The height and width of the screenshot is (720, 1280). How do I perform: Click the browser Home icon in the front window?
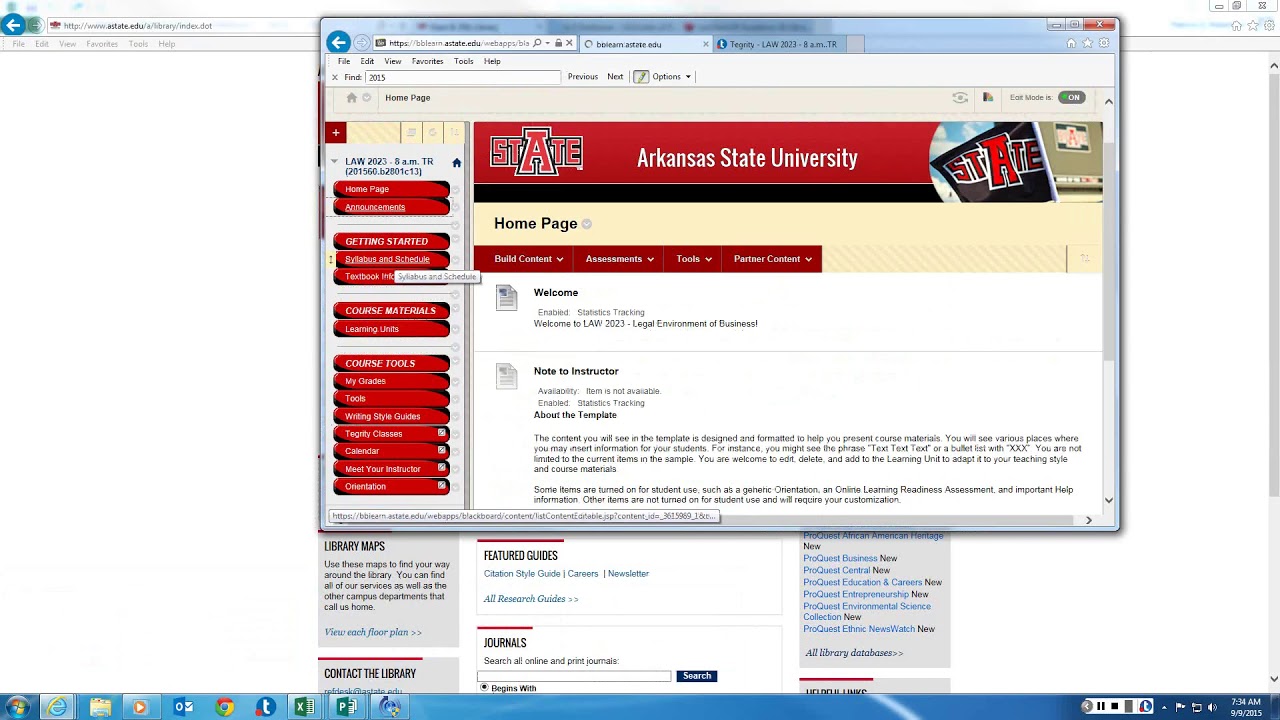click(1072, 43)
